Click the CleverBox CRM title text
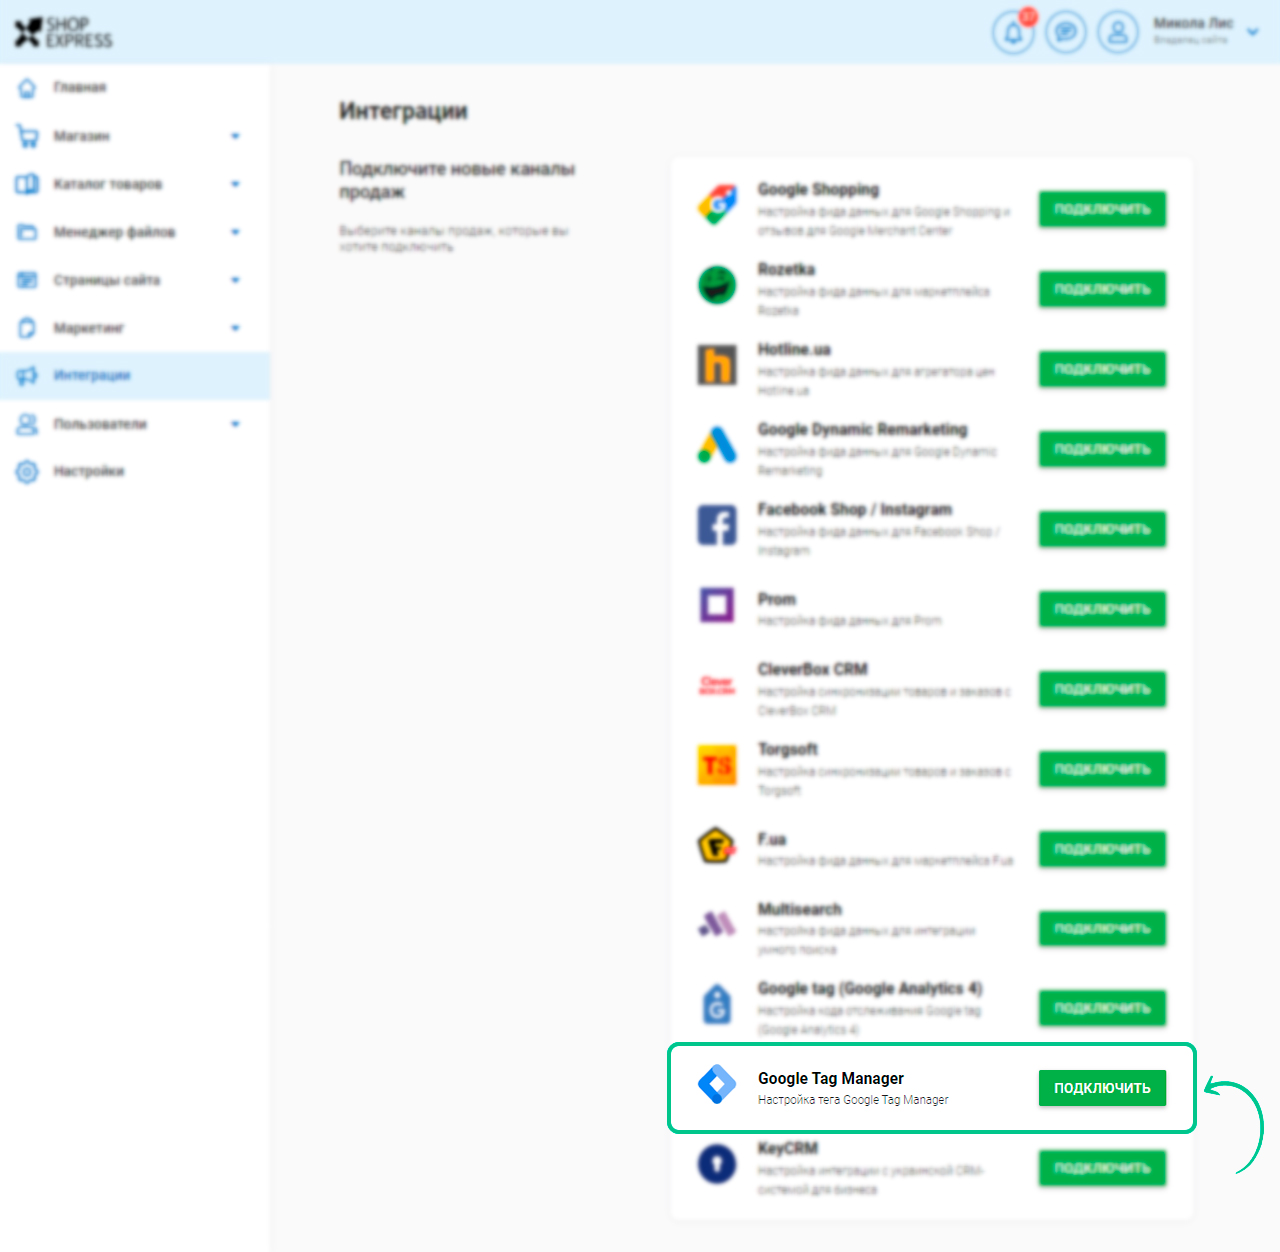Image resolution: width=1280 pixels, height=1252 pixels. (813, 669)
